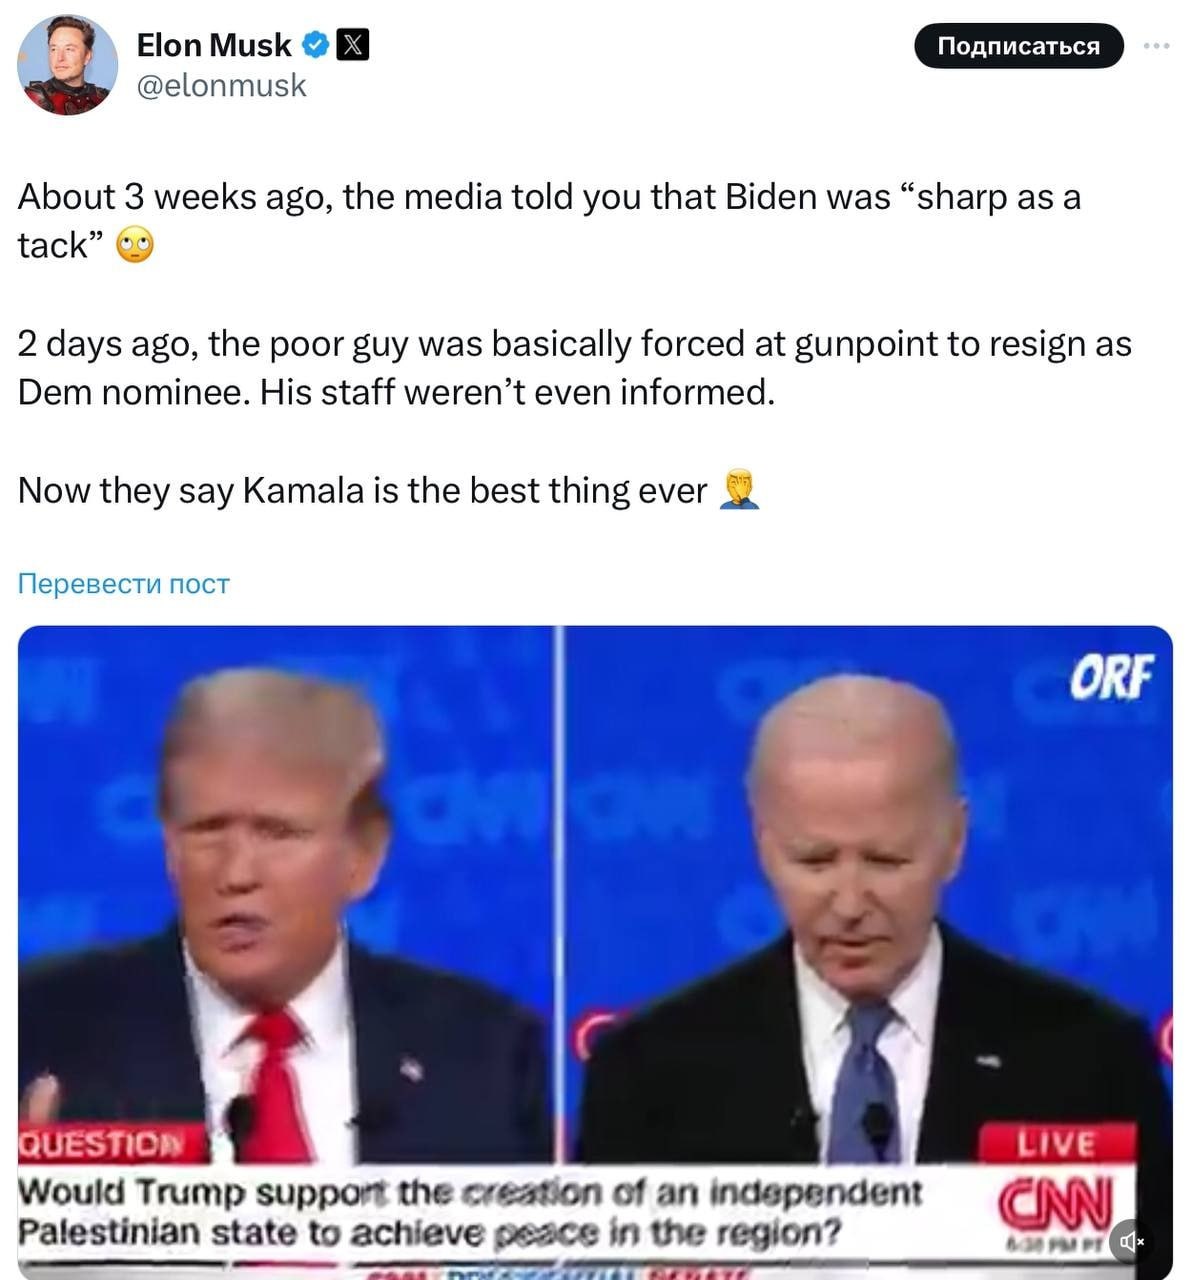Viewport: 1191px width, 1280px height.
Task: Click the CNN logo in video
Action: [x=1055, y=1202]
